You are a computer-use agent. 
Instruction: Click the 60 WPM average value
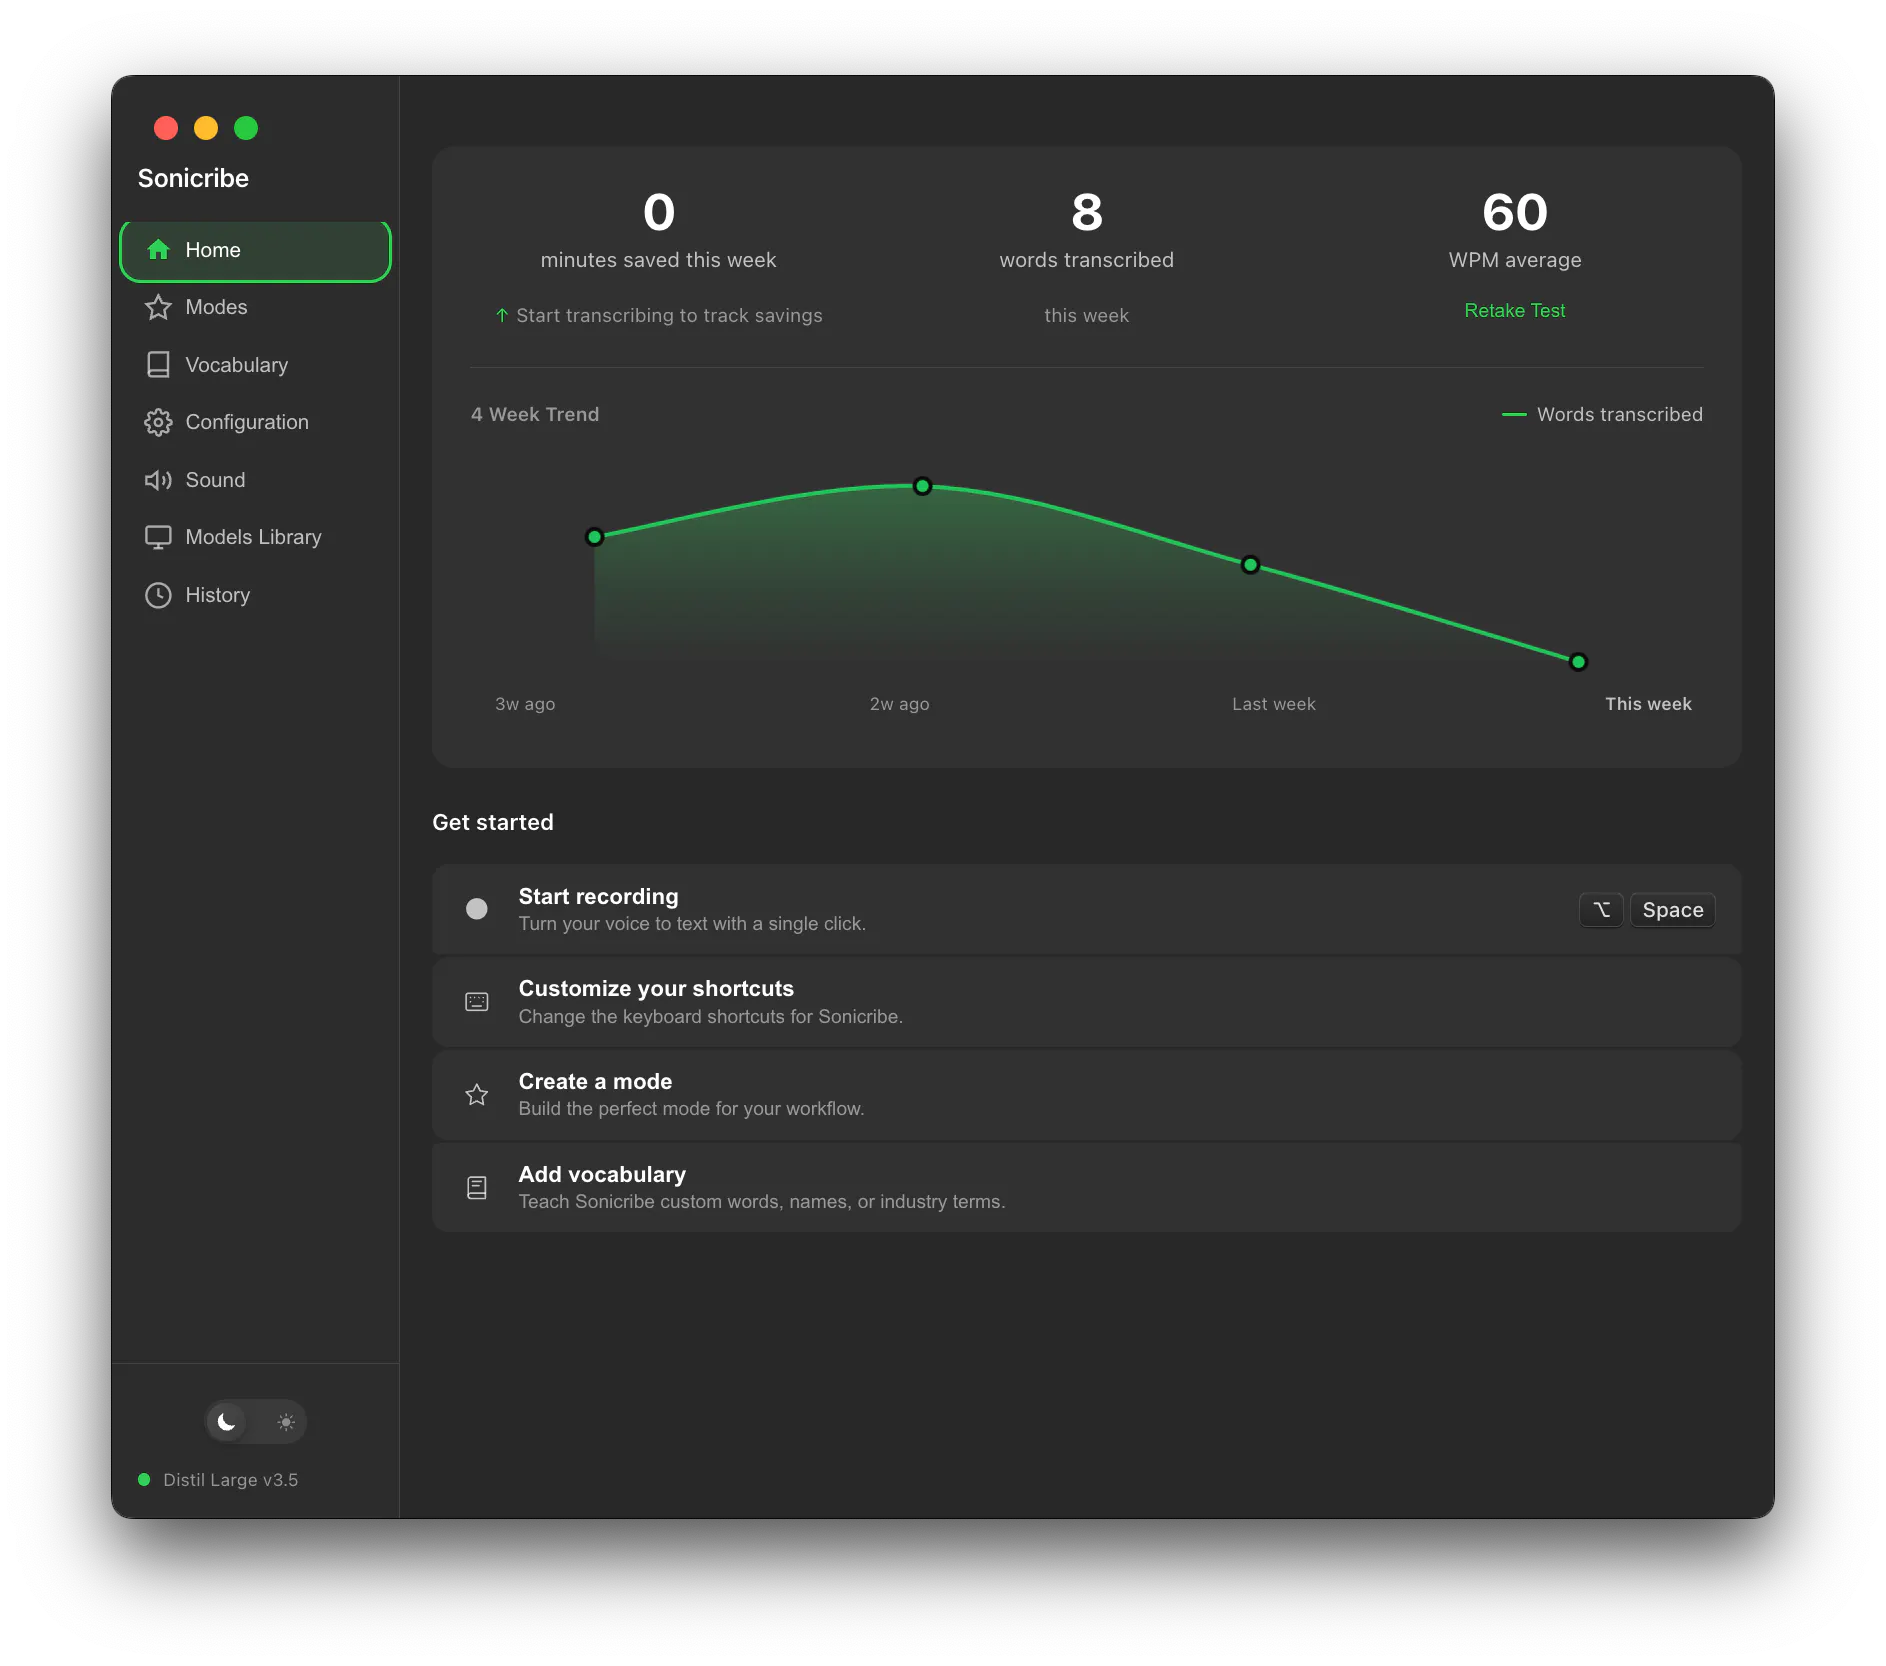coord(1515,212)
